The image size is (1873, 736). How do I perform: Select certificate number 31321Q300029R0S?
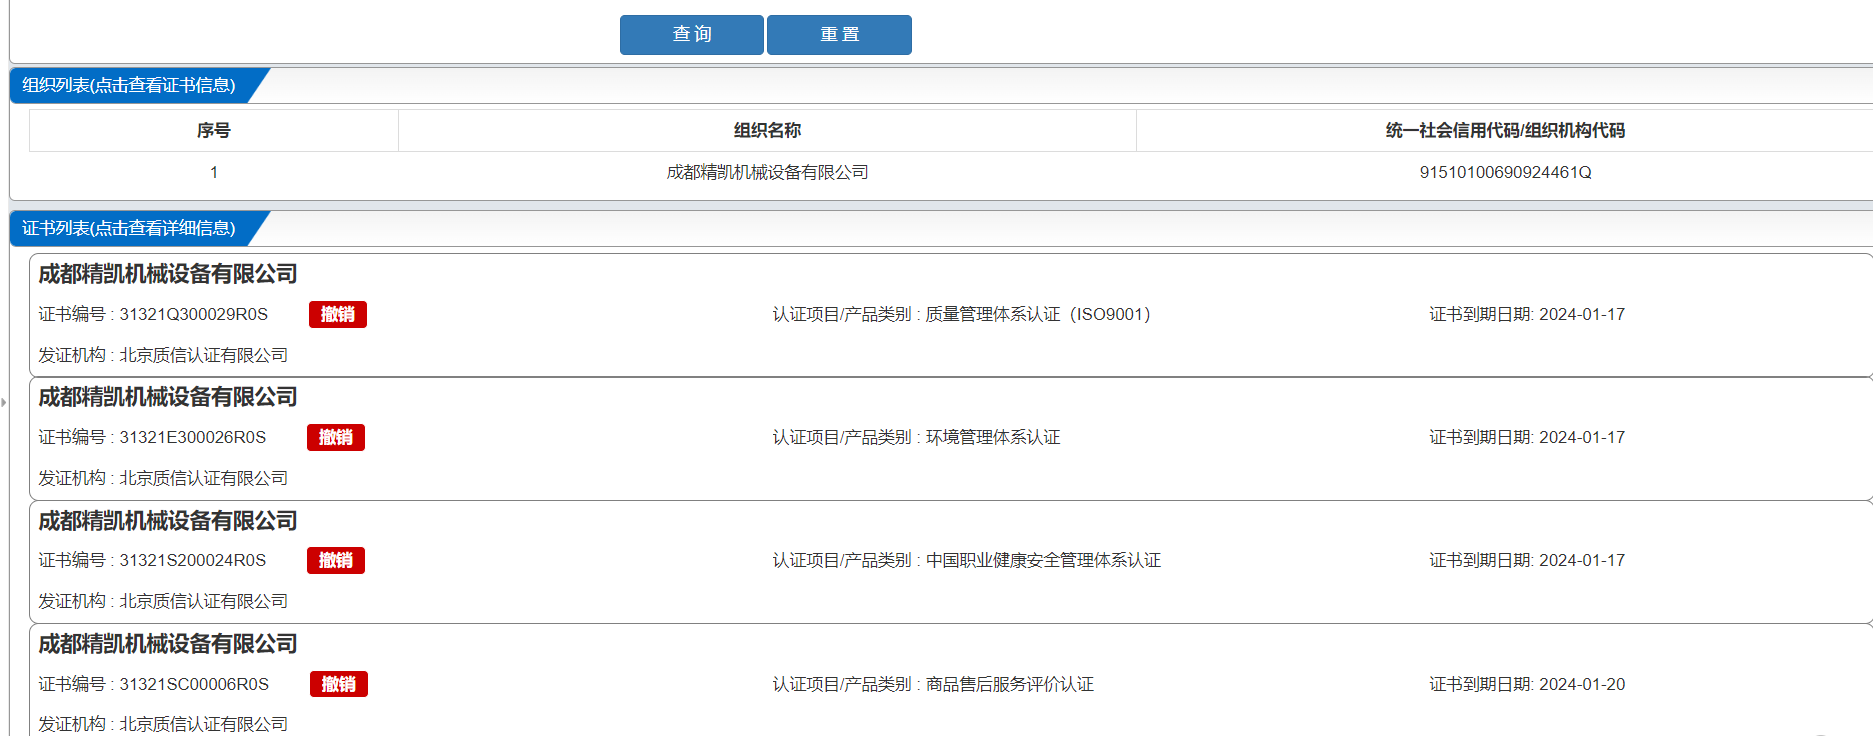[194, 314]
